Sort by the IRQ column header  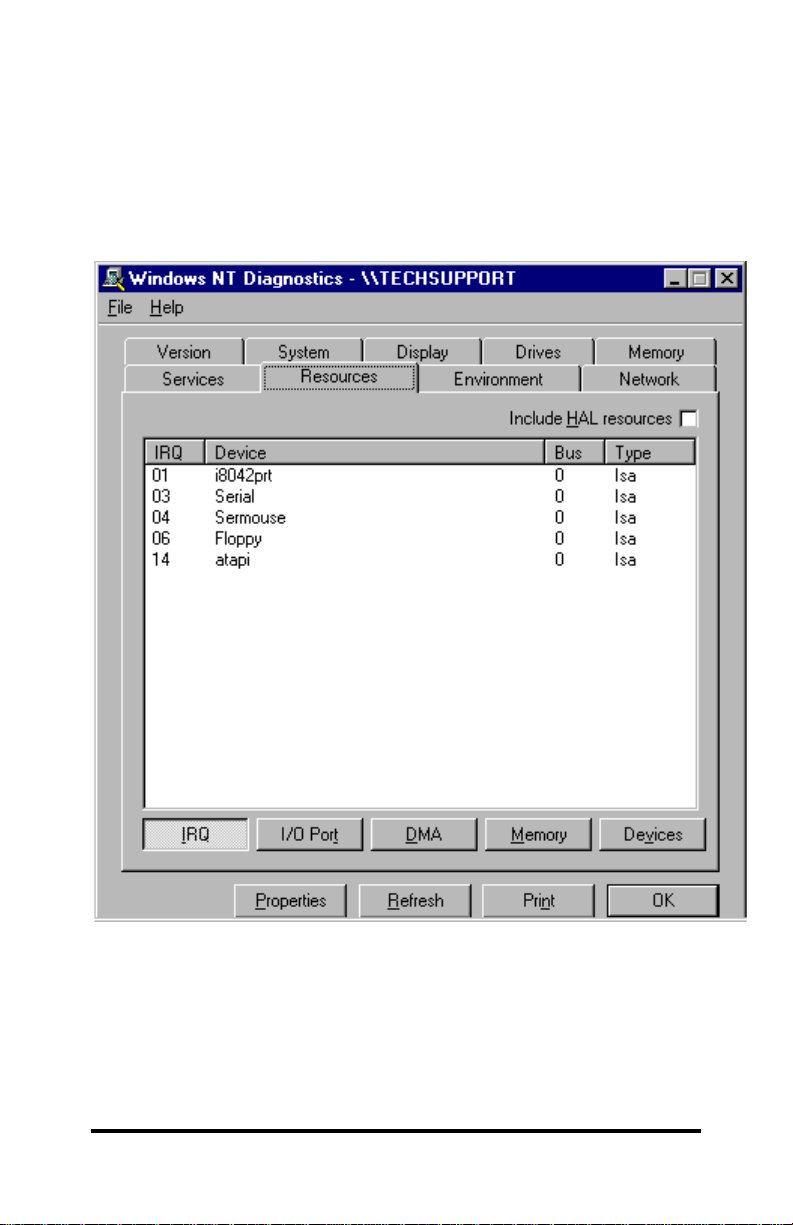tap(175, 453)
